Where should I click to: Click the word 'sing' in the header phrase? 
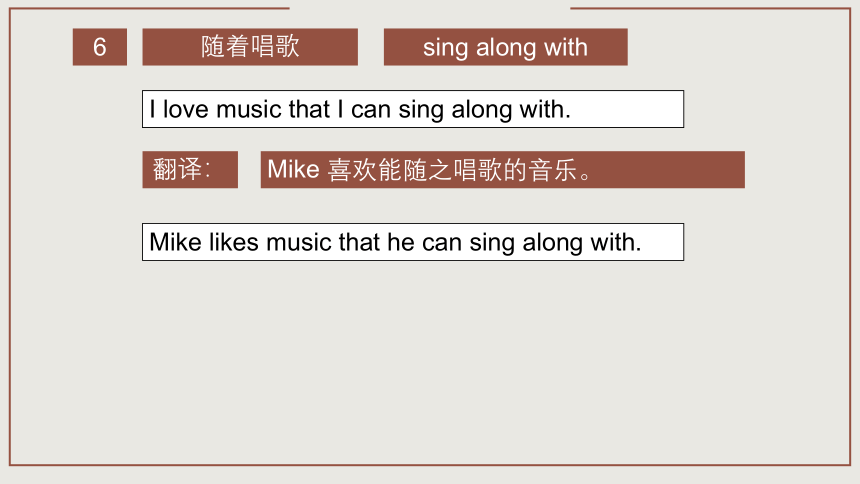[446, 48]
